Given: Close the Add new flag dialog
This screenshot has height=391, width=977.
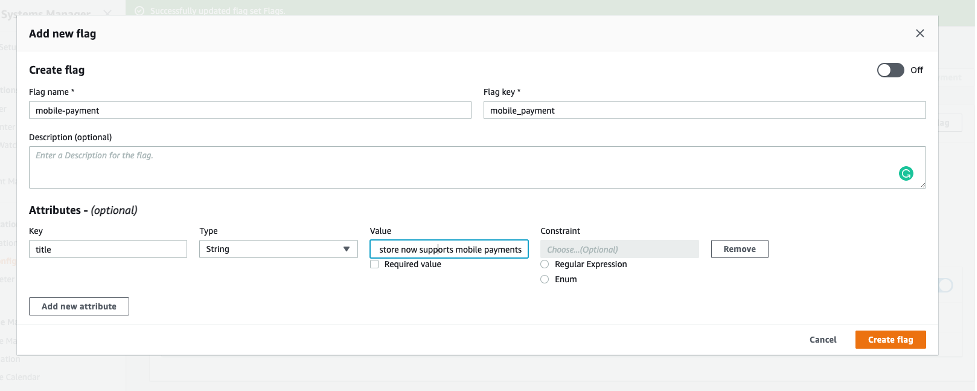Looking at the screenshot, I should tap(920, 34).
